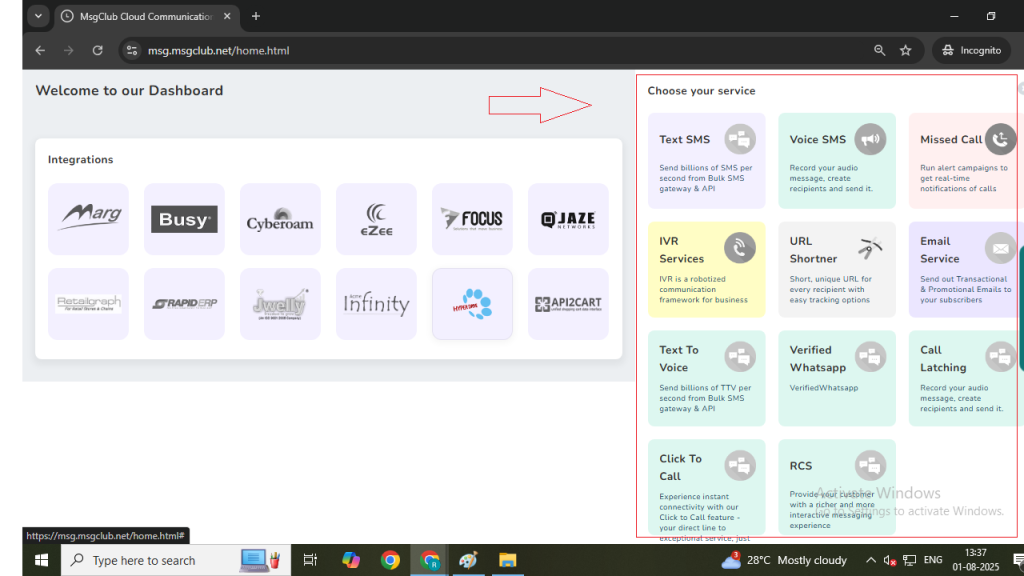Click the Email Service envelope icon
Viewport: 1024px width, 576px height.
tap(1000, 248)
